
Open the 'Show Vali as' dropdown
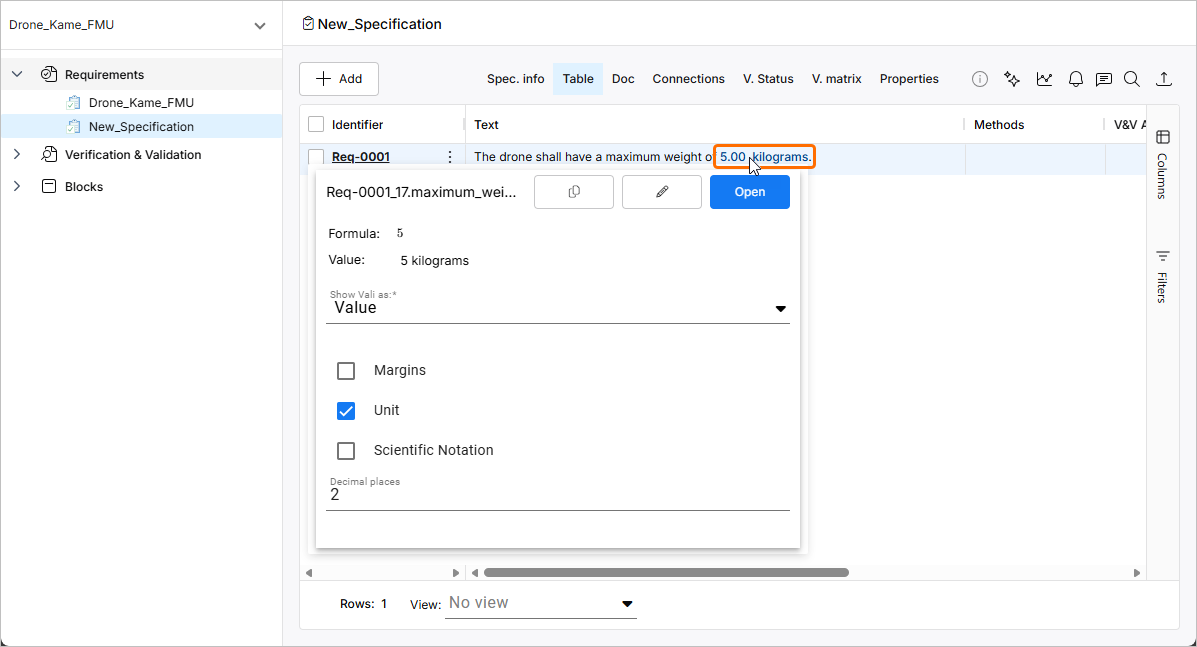(558, 308)
